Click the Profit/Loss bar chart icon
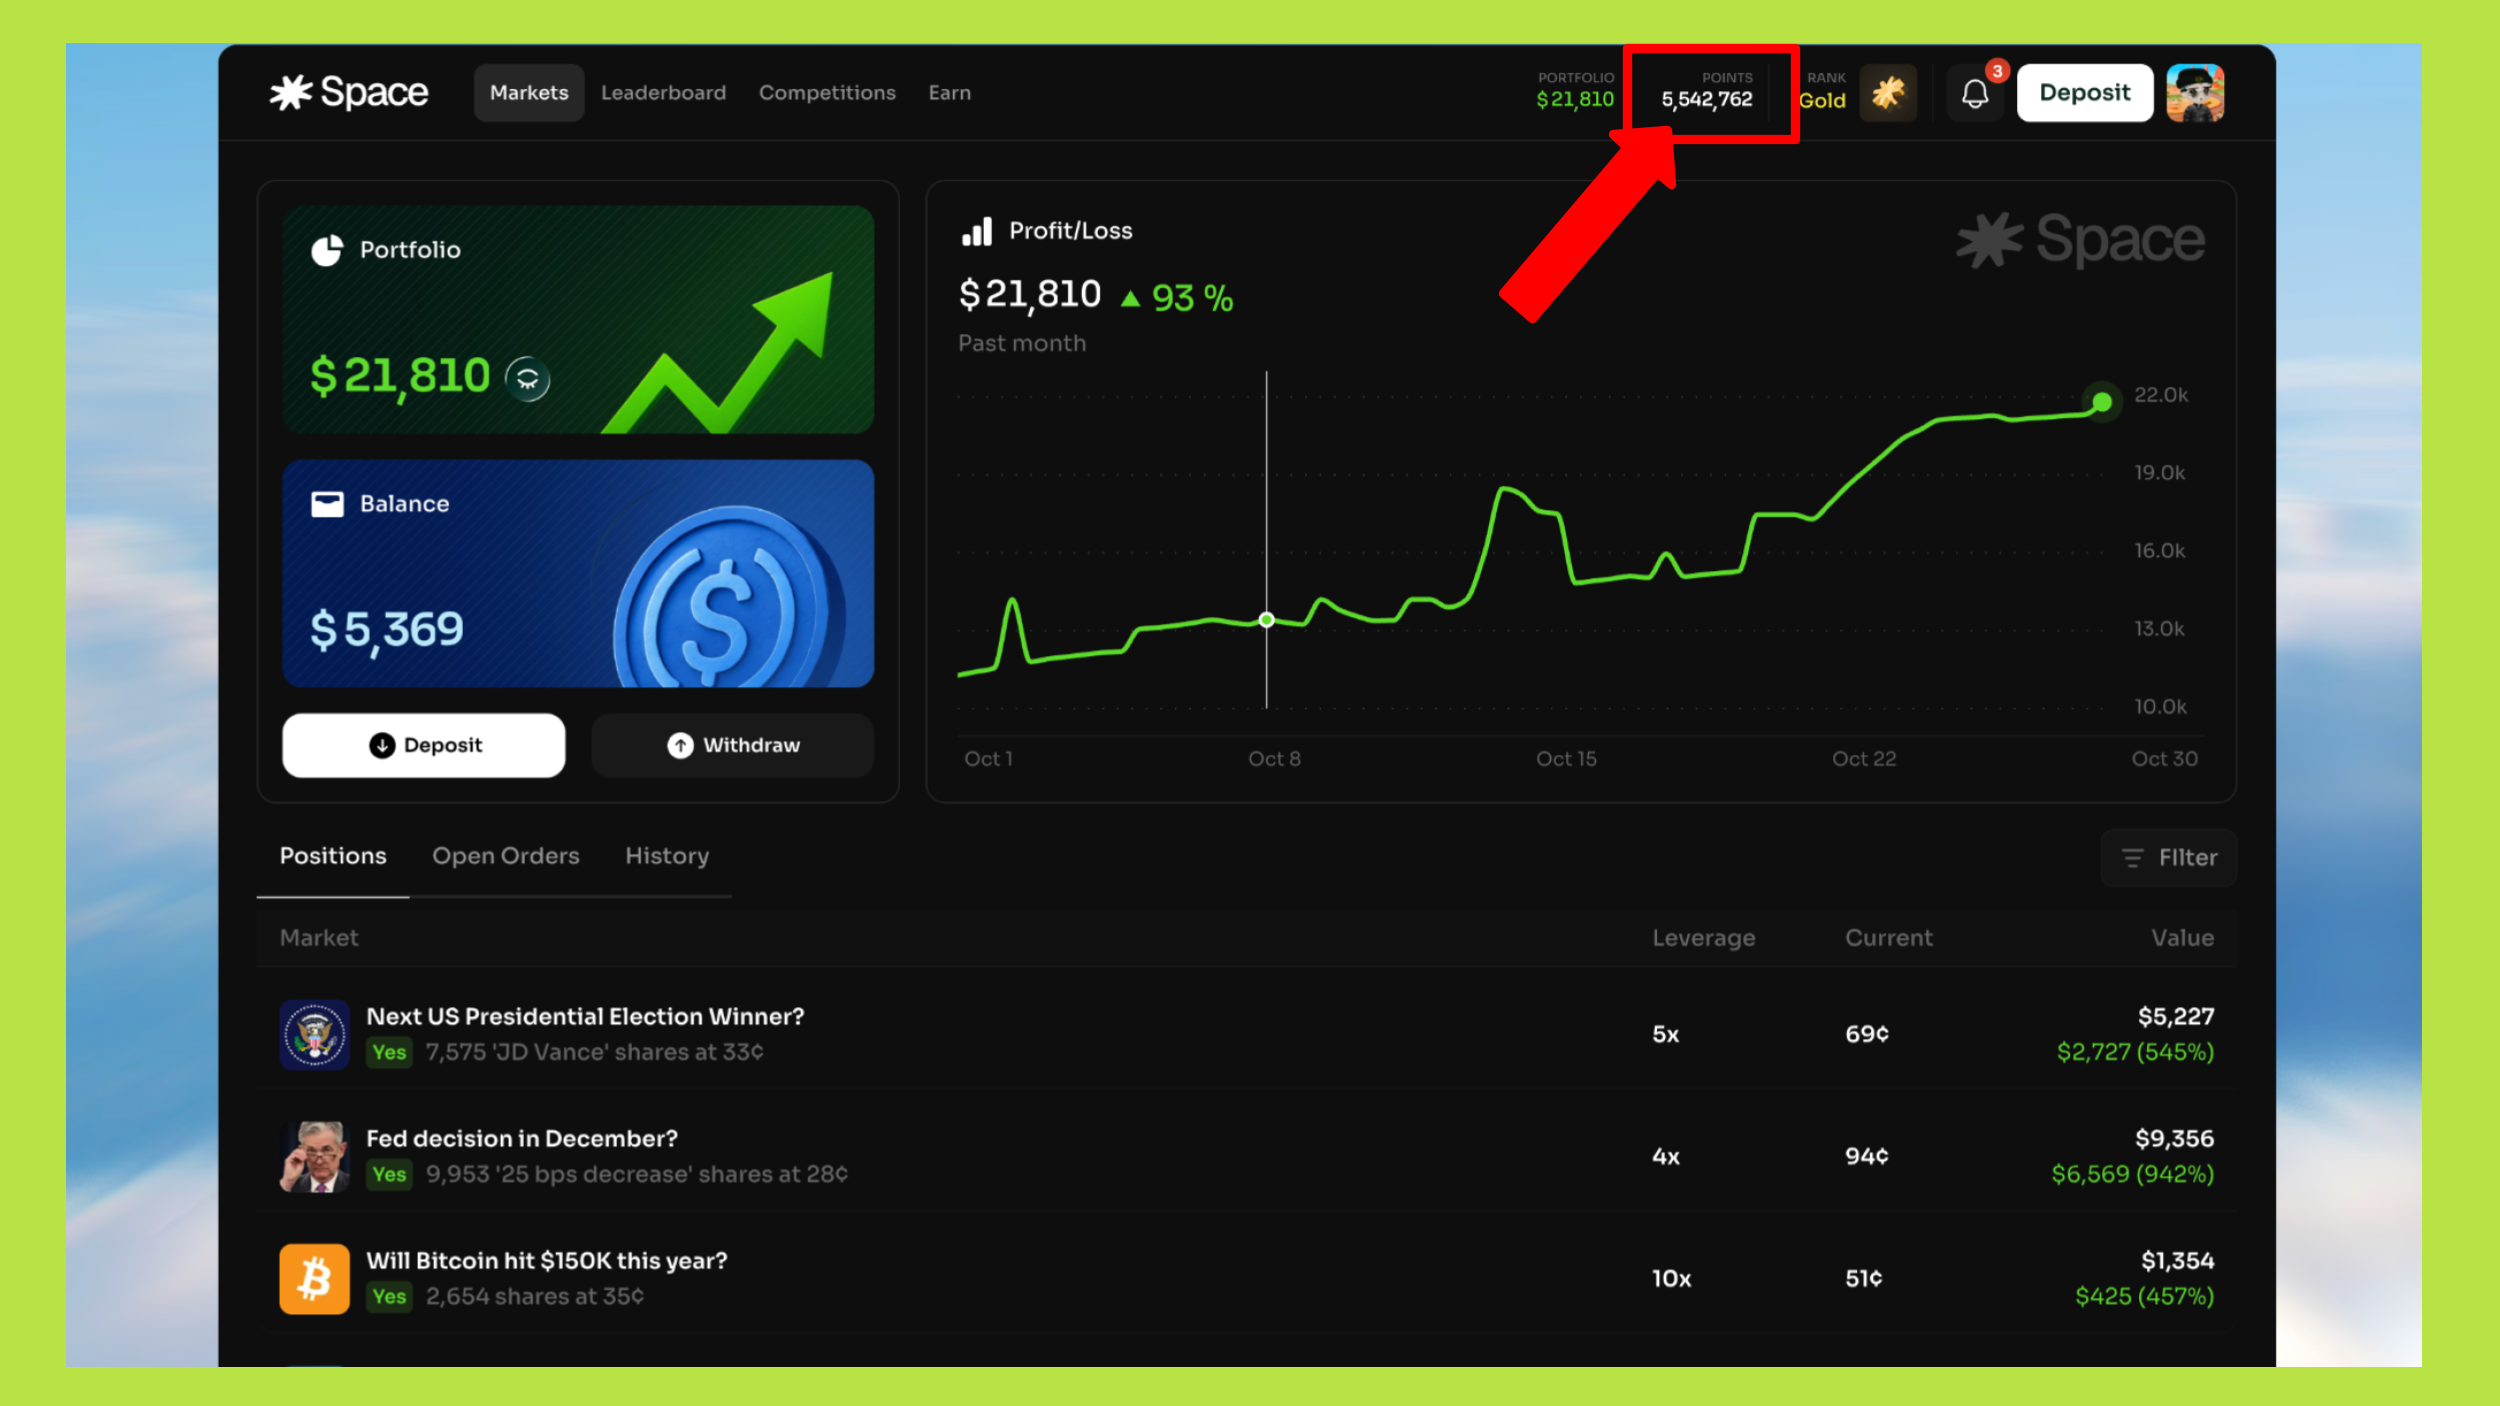Viewport: 2500px width, 1406px height. click(x=976, y=232)
